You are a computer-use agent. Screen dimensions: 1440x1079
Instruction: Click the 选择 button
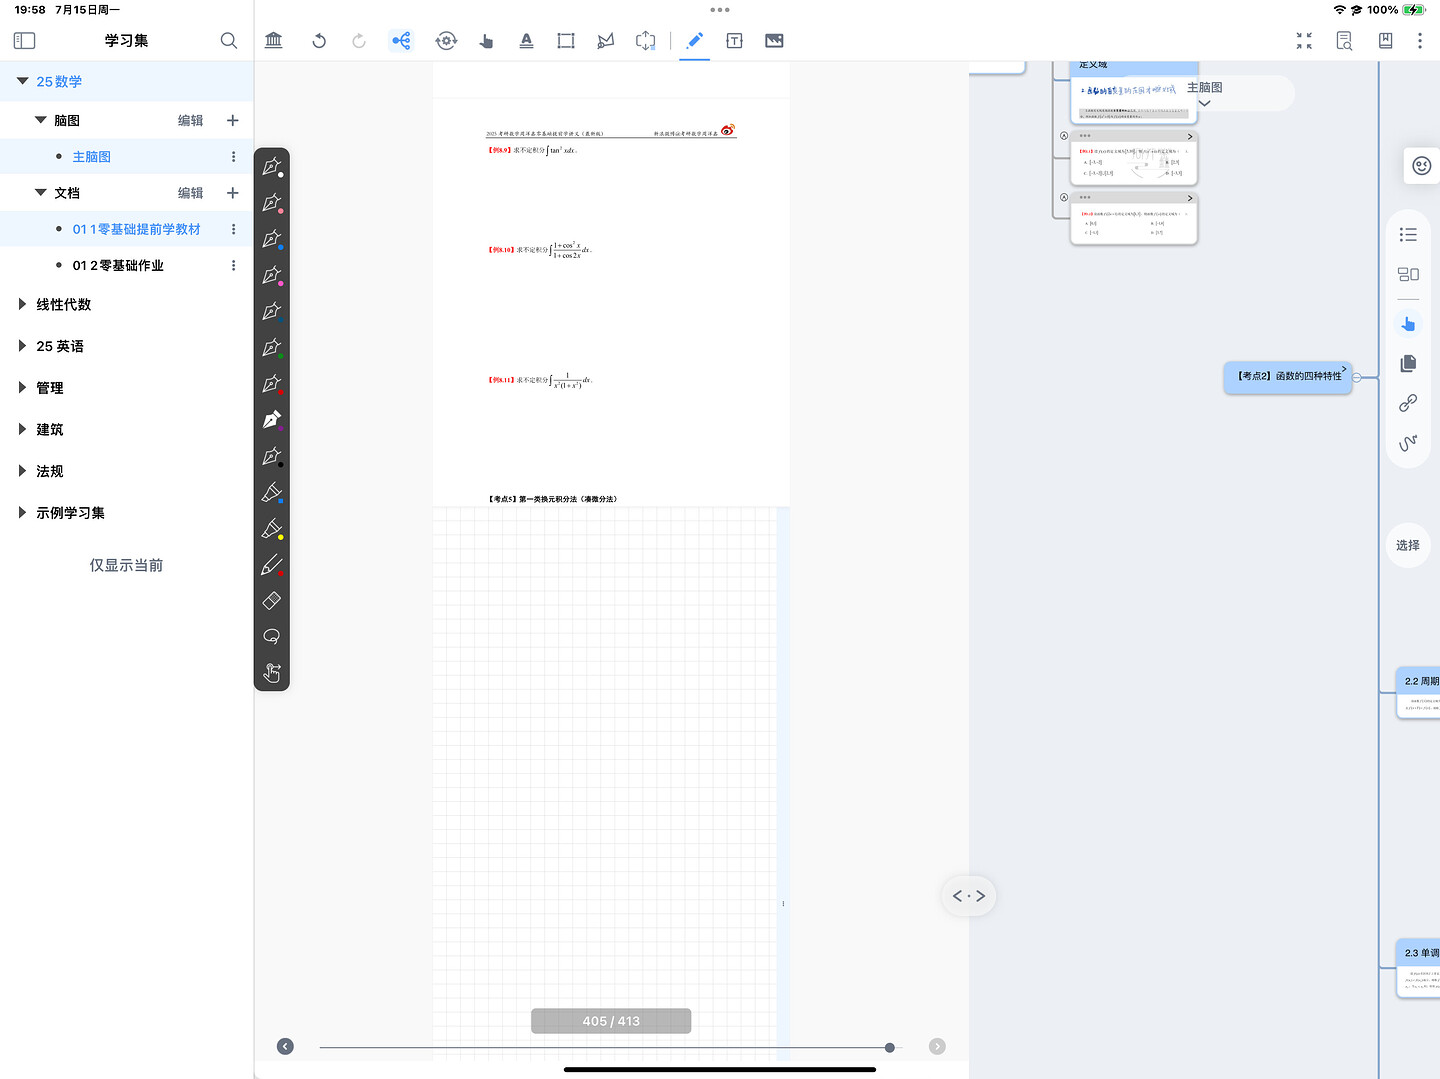coord(1408,545)
